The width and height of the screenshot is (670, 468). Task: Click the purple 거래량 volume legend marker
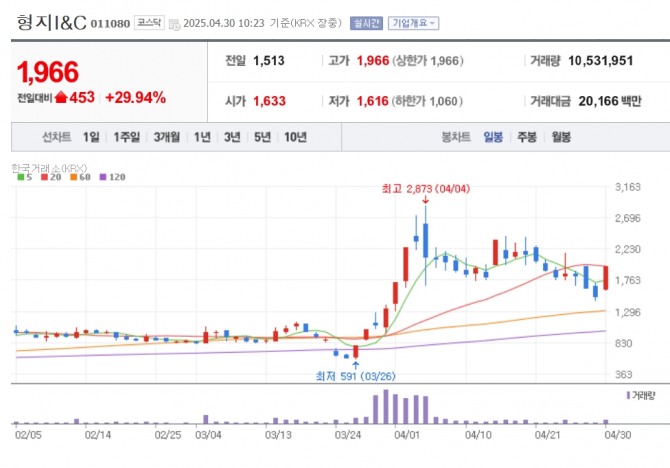click(628, 396)
